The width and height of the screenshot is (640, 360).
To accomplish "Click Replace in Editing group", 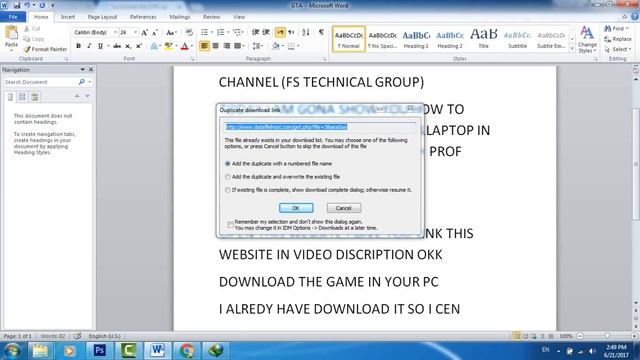I will (618, 39).
